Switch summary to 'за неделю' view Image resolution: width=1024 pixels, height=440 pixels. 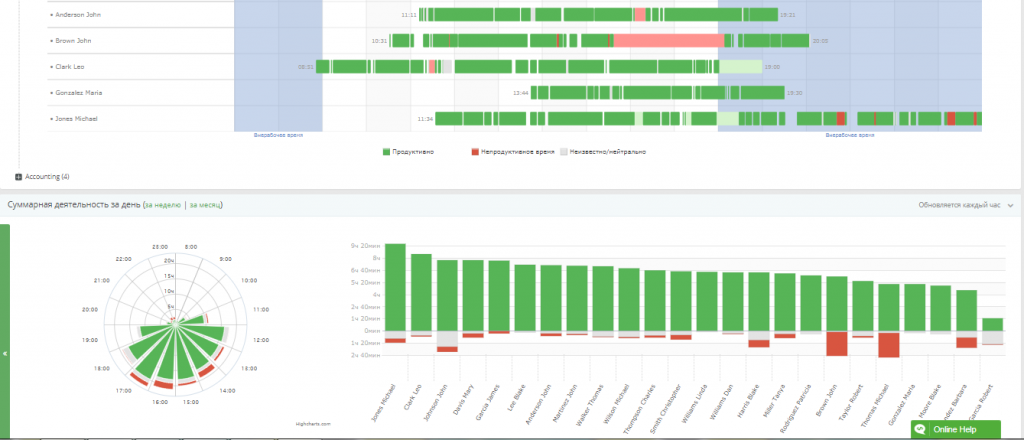(x=163, y=205)
